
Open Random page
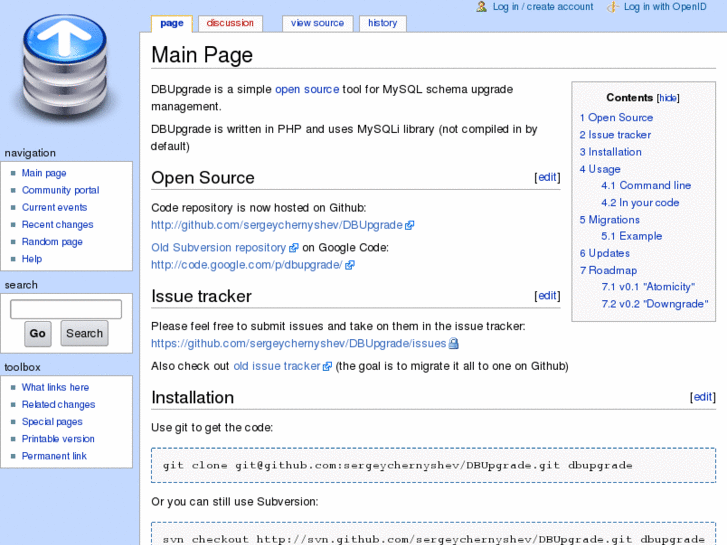pos(52,242)
